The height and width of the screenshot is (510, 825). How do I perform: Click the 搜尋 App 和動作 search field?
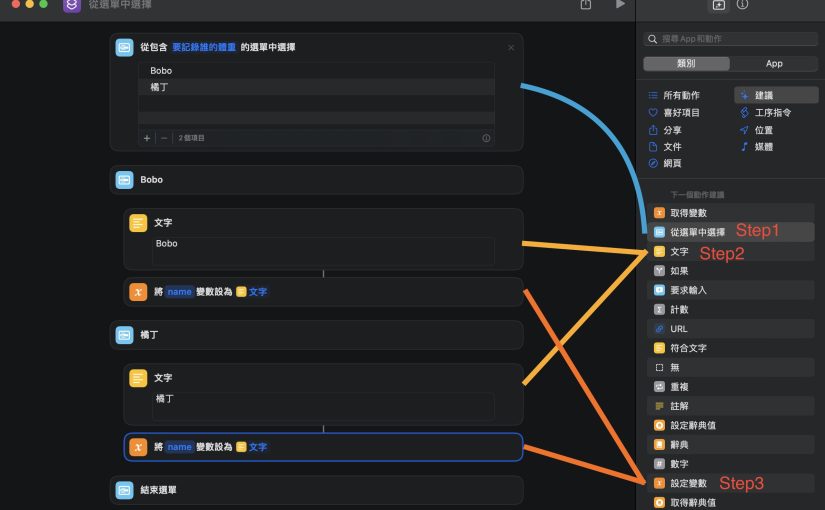pyautogui.click(x=730, y=39)
